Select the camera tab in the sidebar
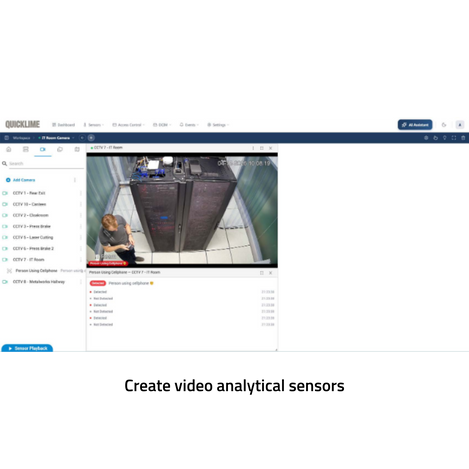 click(x=43, y=149)
